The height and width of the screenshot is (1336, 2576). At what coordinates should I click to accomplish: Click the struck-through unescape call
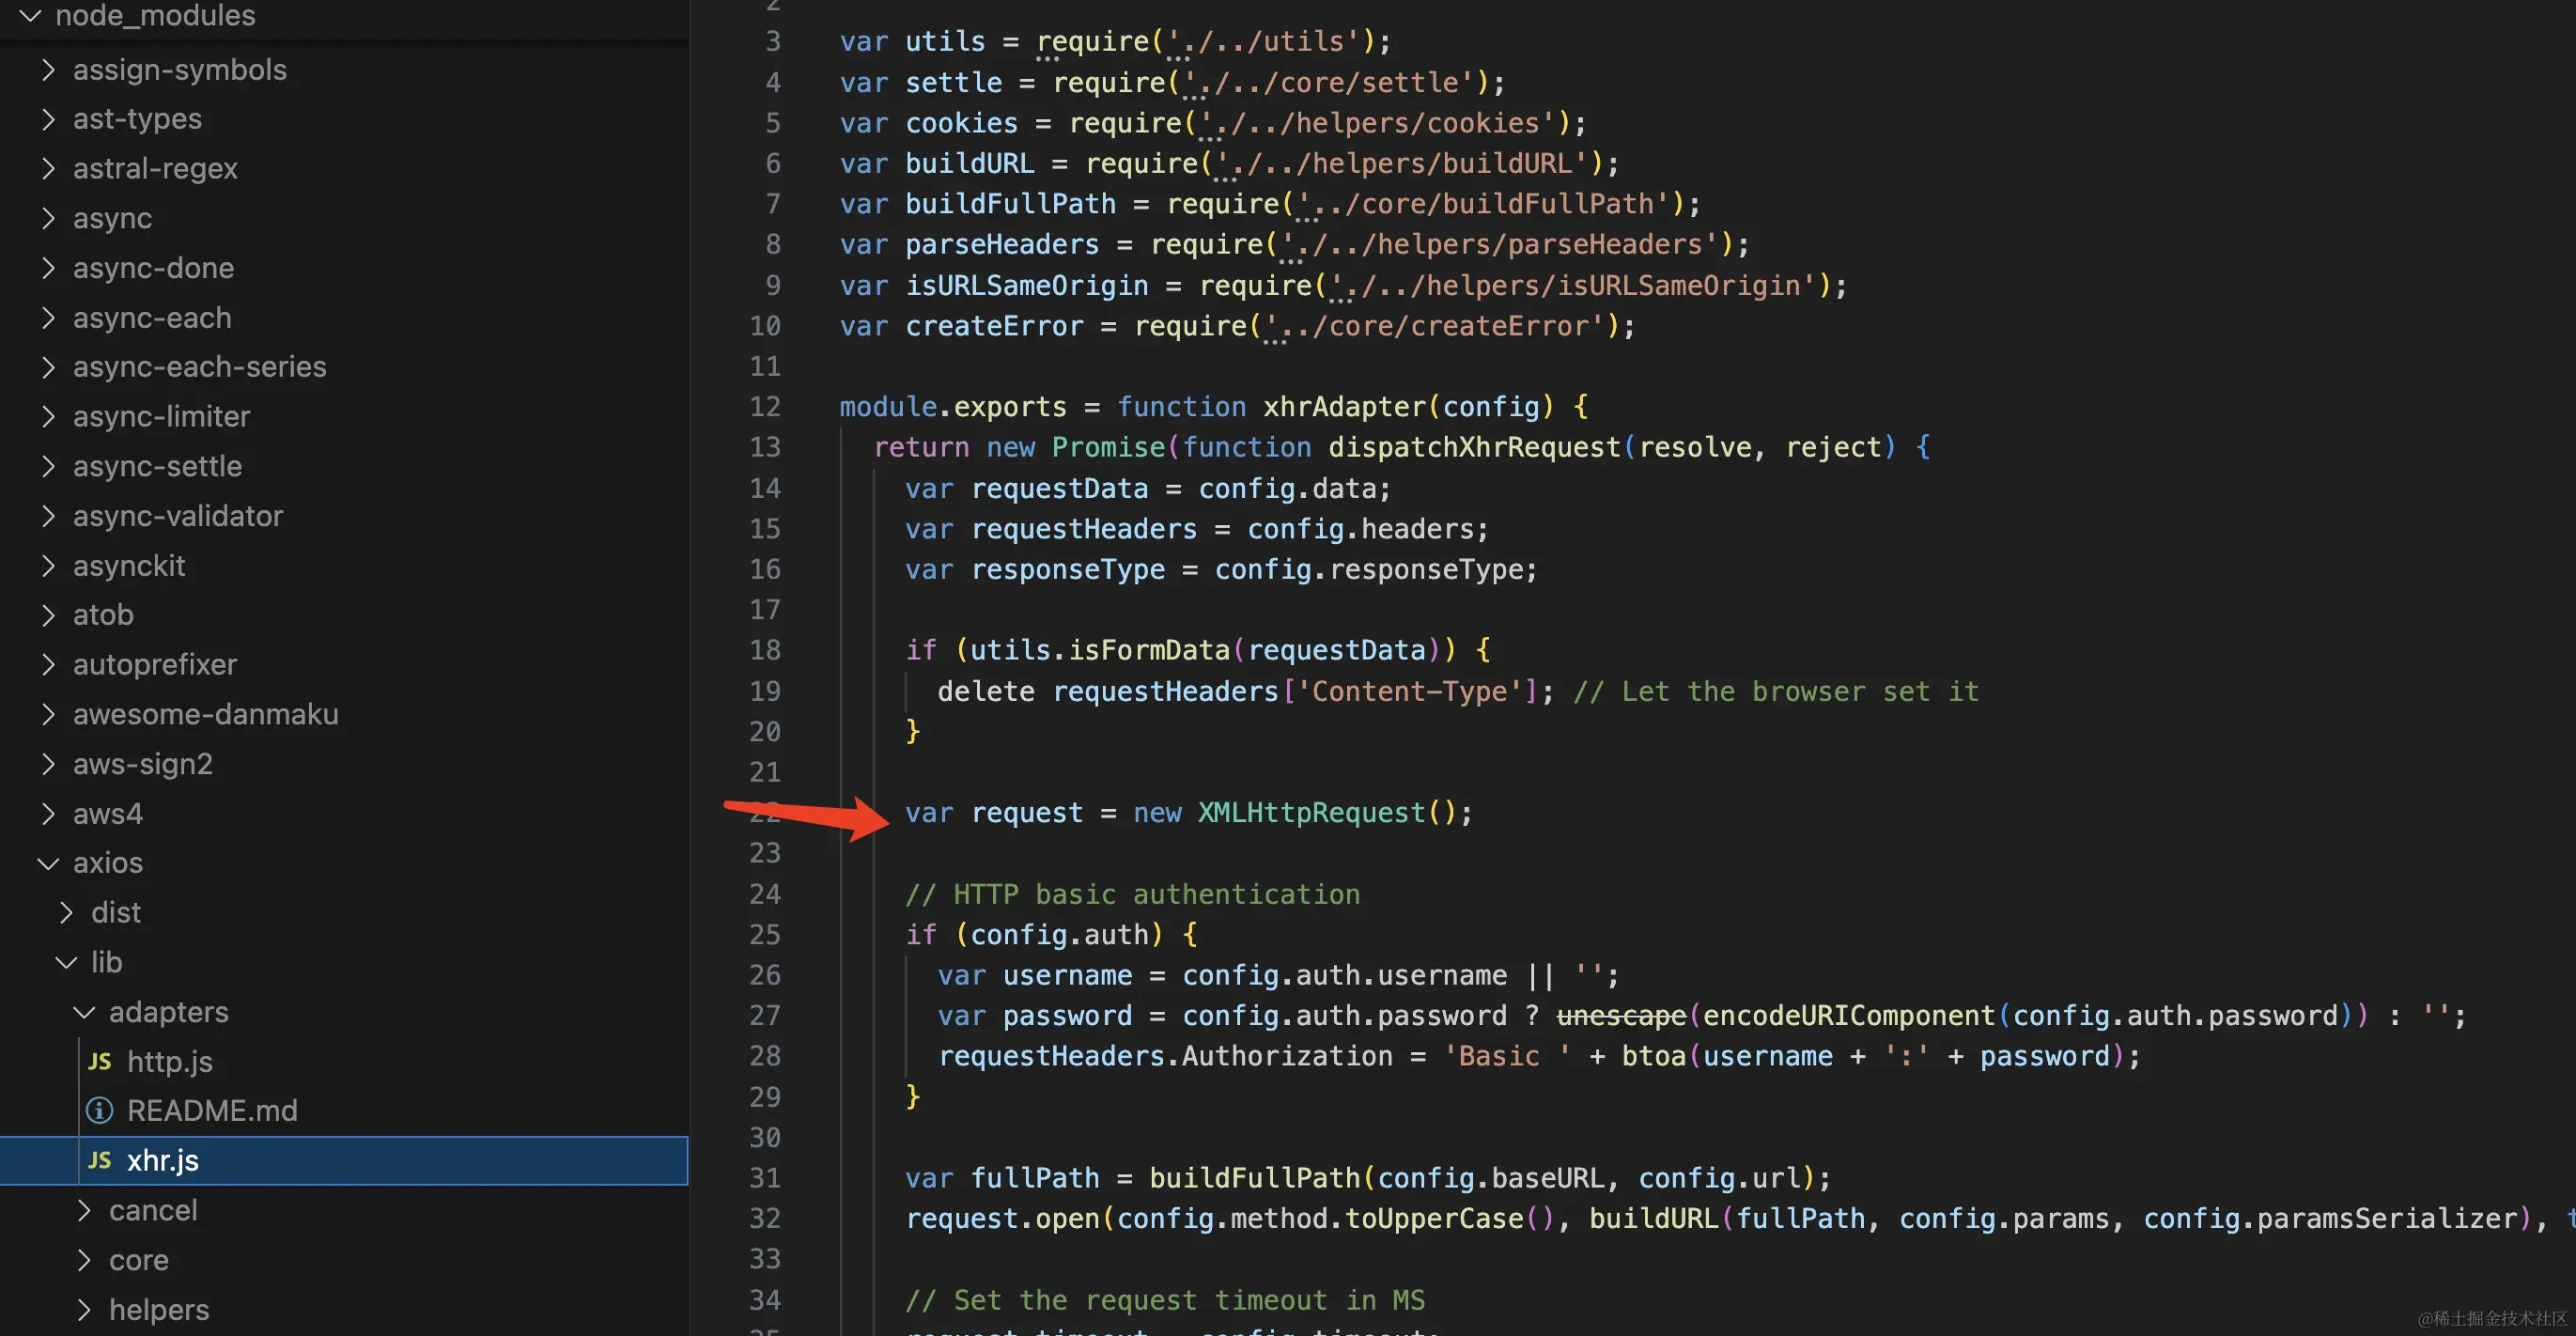pos(1622,1015)
